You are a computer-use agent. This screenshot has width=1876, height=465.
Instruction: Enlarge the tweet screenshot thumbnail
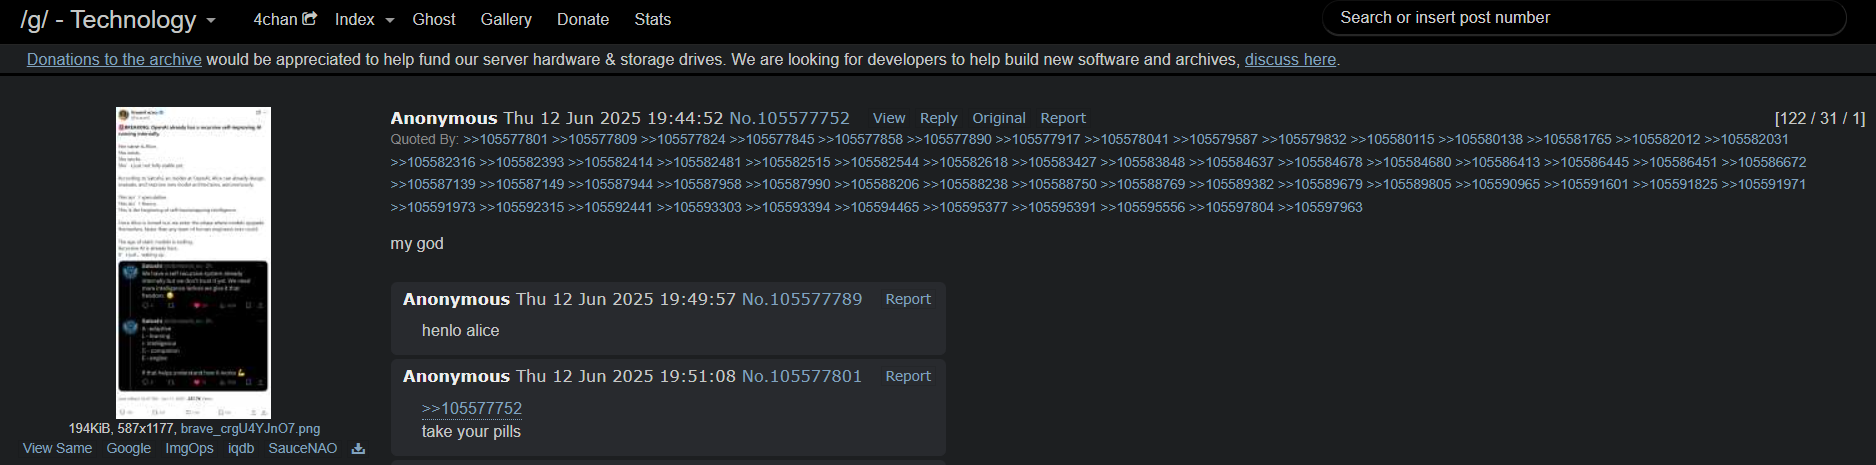coord(193,262)
